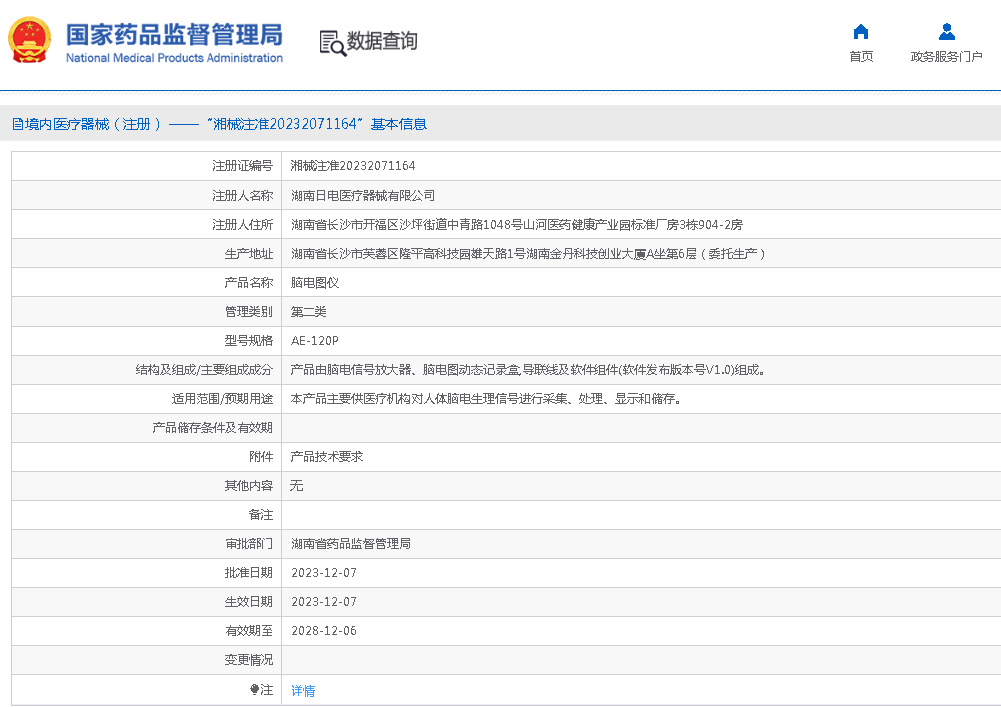Click the home house icon
1001x707 pixels.
coord(860,31)
